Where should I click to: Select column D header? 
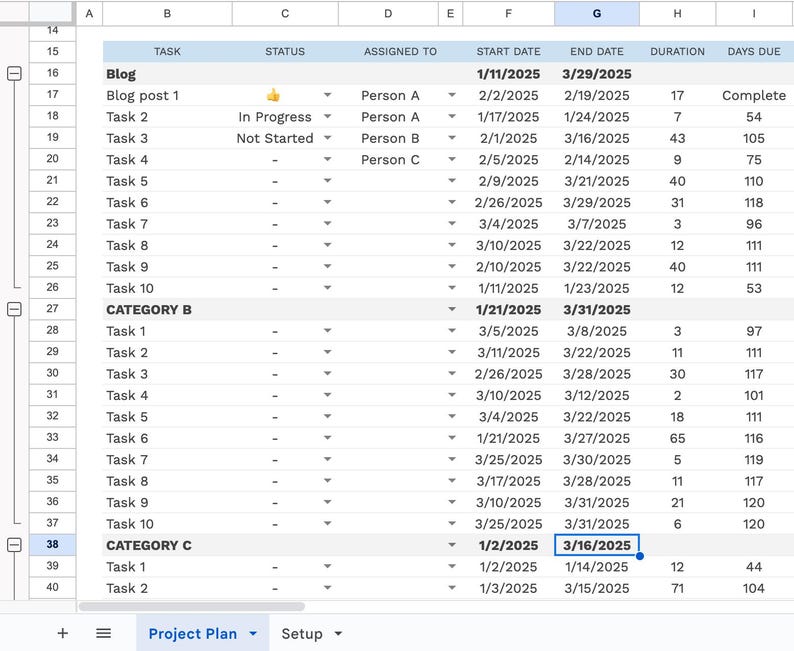pos(388,14)
